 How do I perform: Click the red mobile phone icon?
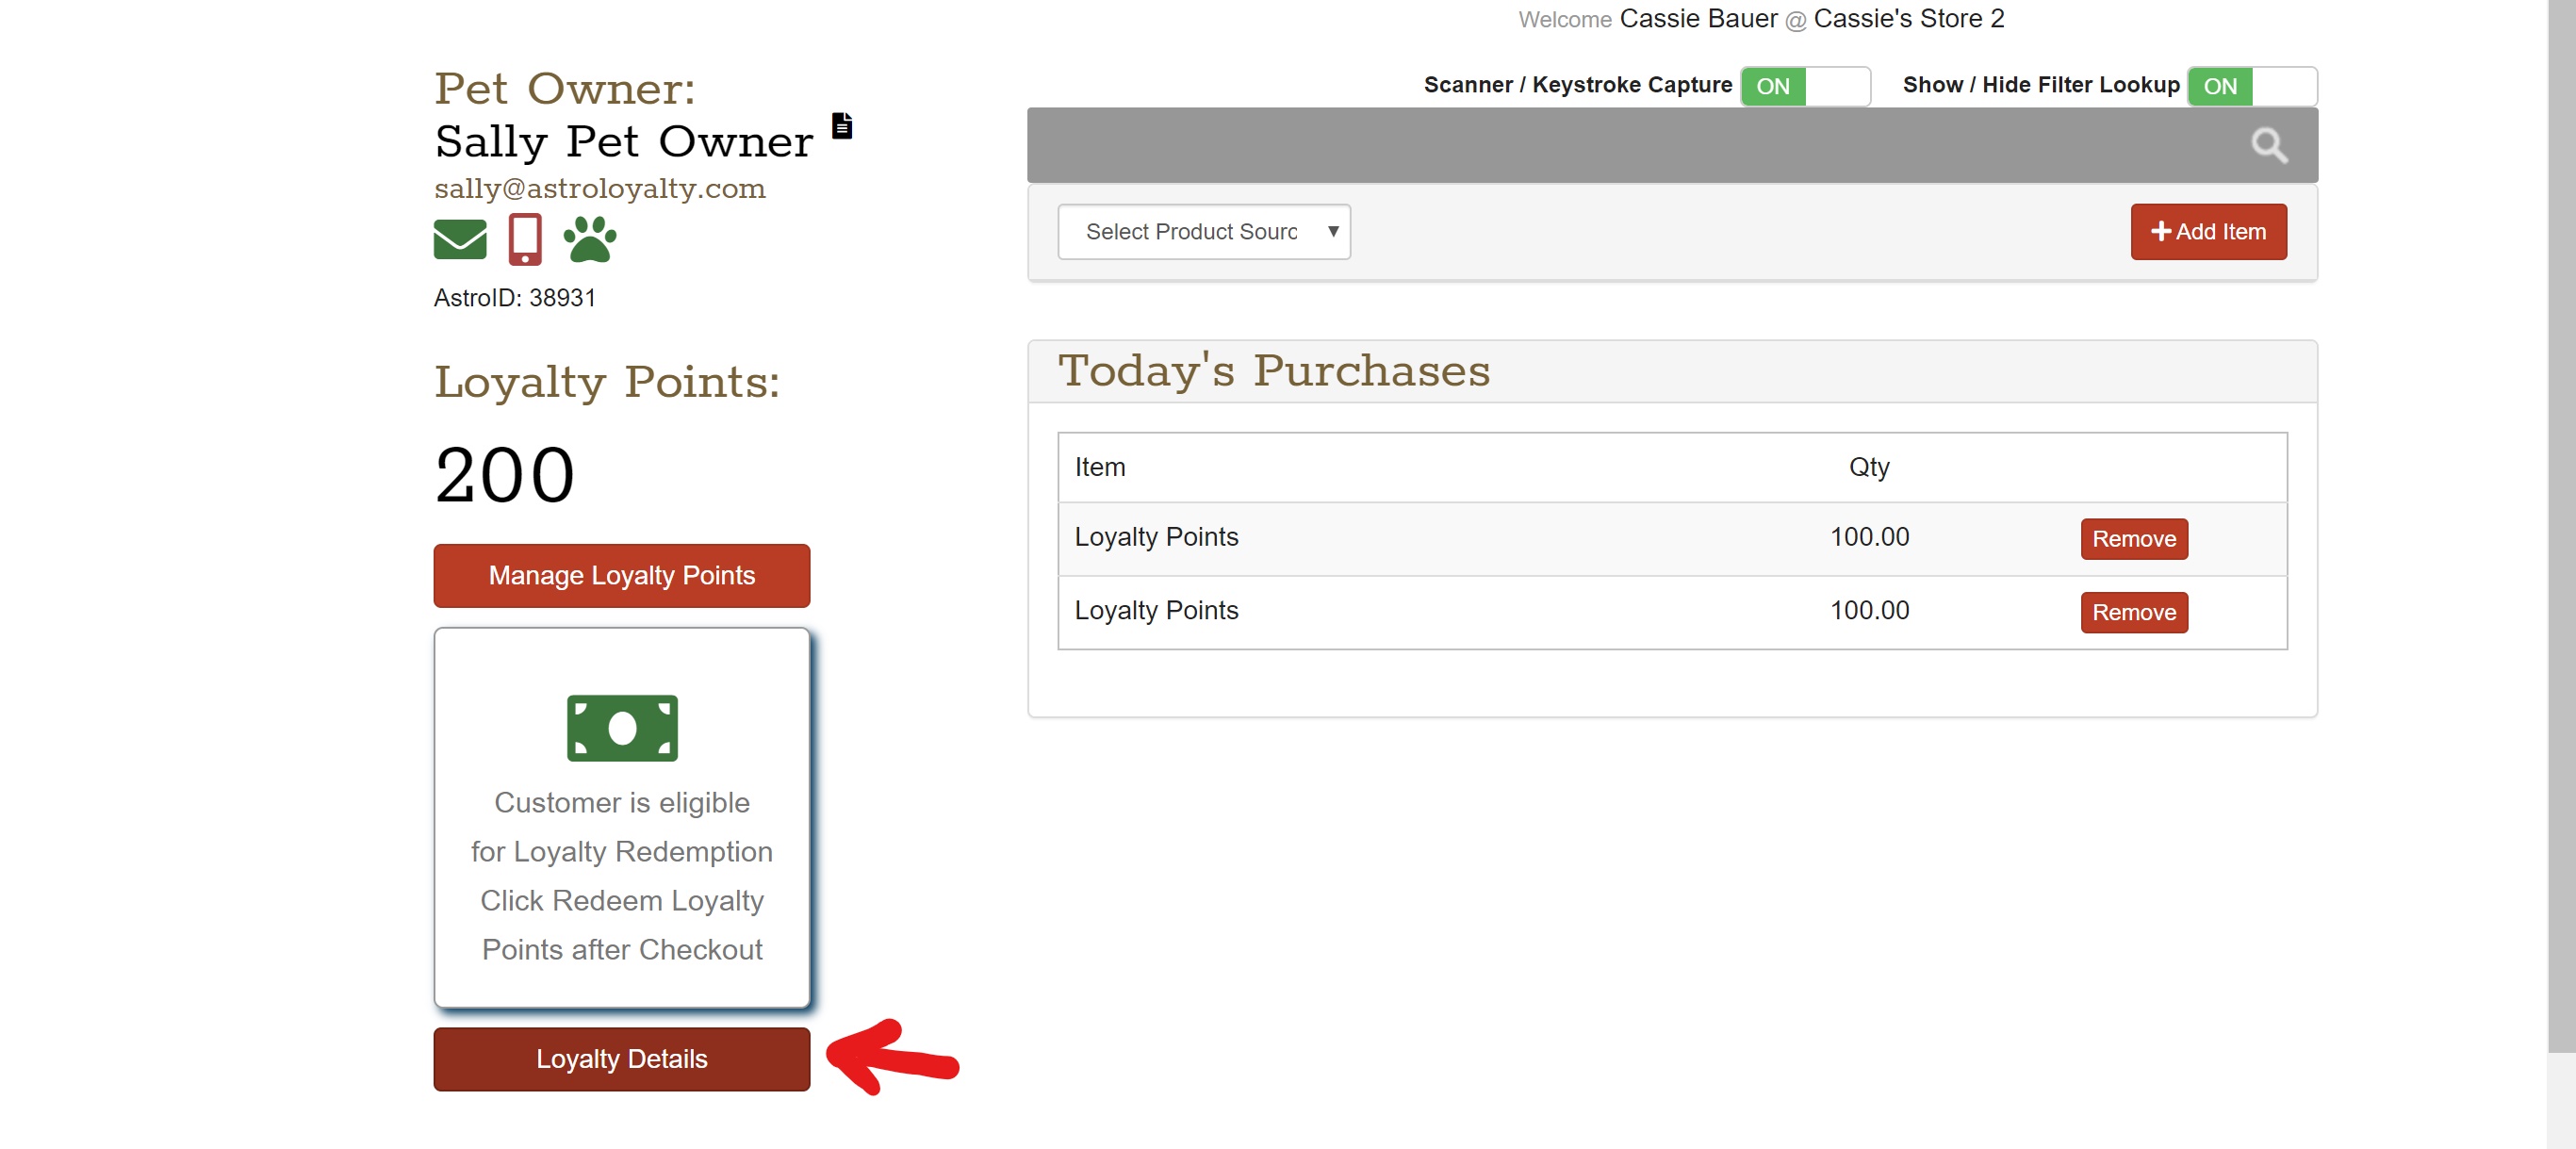click(525, 239)
